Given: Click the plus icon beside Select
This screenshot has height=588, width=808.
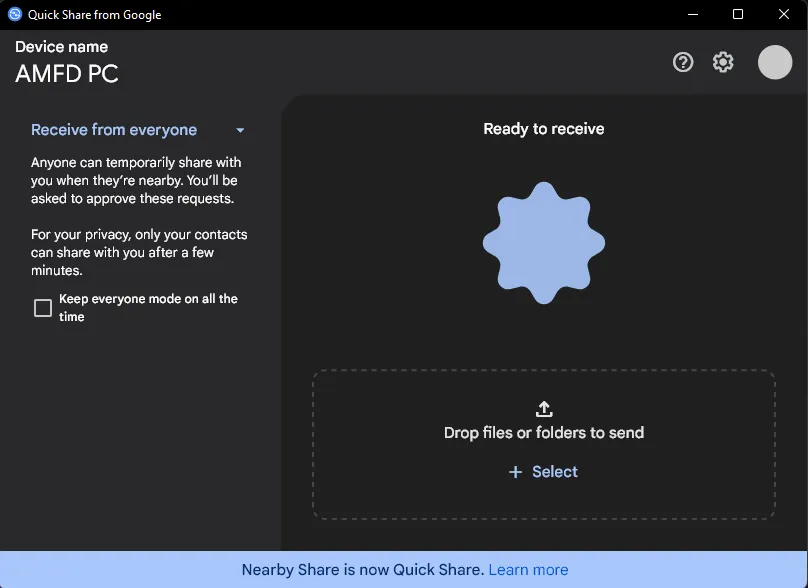Looking at the screenshot, I should pyautogui.click(x=516, y=472).
